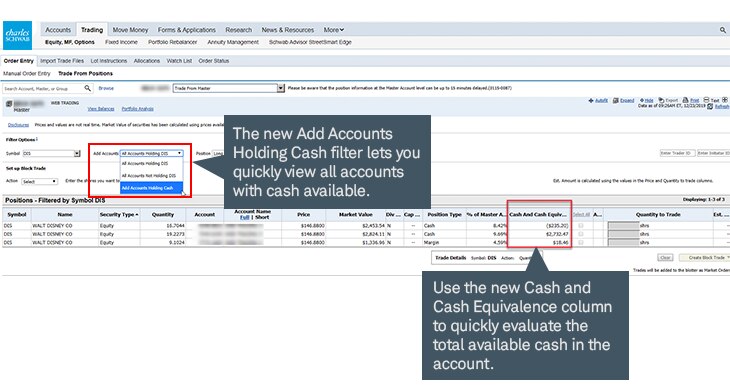This screenshot has width=730, height=390.
Task: Click the Select All link
Action: click(581, 215)
